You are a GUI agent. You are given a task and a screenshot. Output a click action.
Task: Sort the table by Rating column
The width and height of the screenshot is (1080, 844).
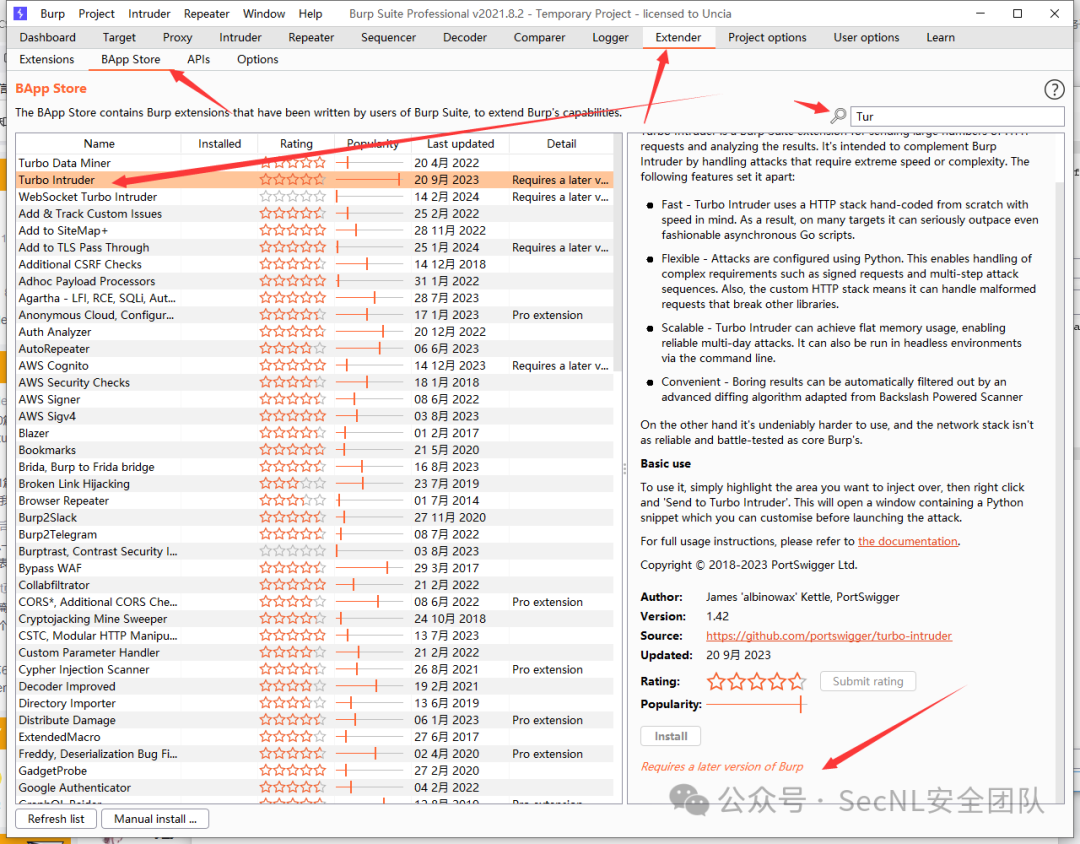[296, 143]
